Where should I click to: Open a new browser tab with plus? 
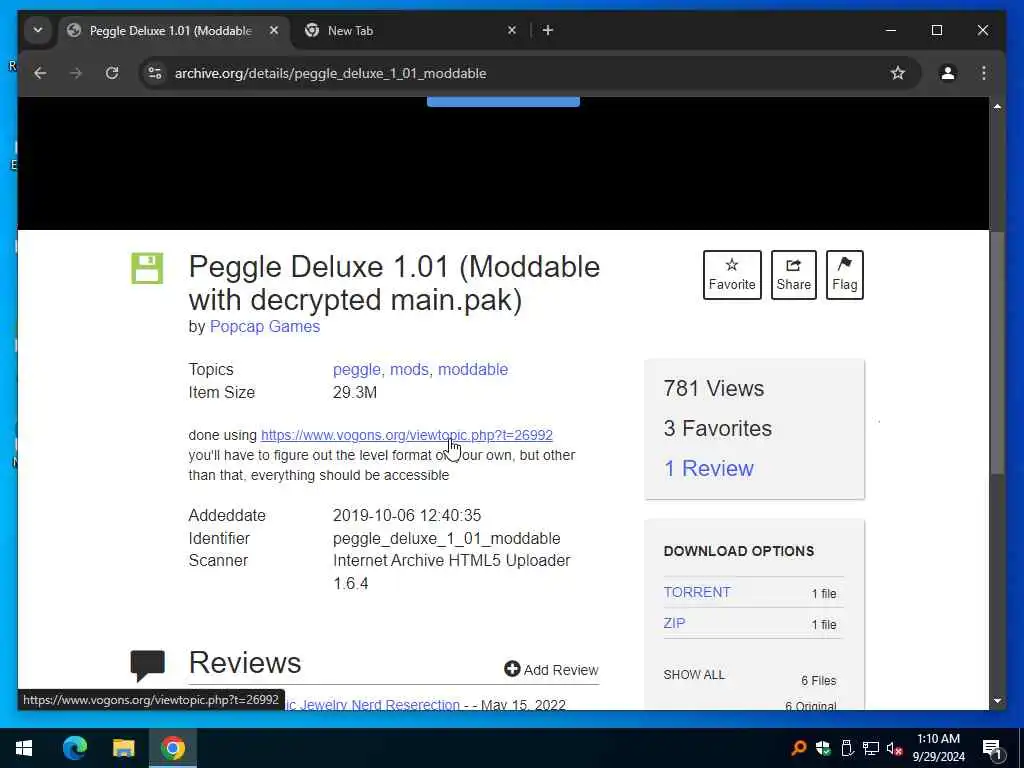548,30
